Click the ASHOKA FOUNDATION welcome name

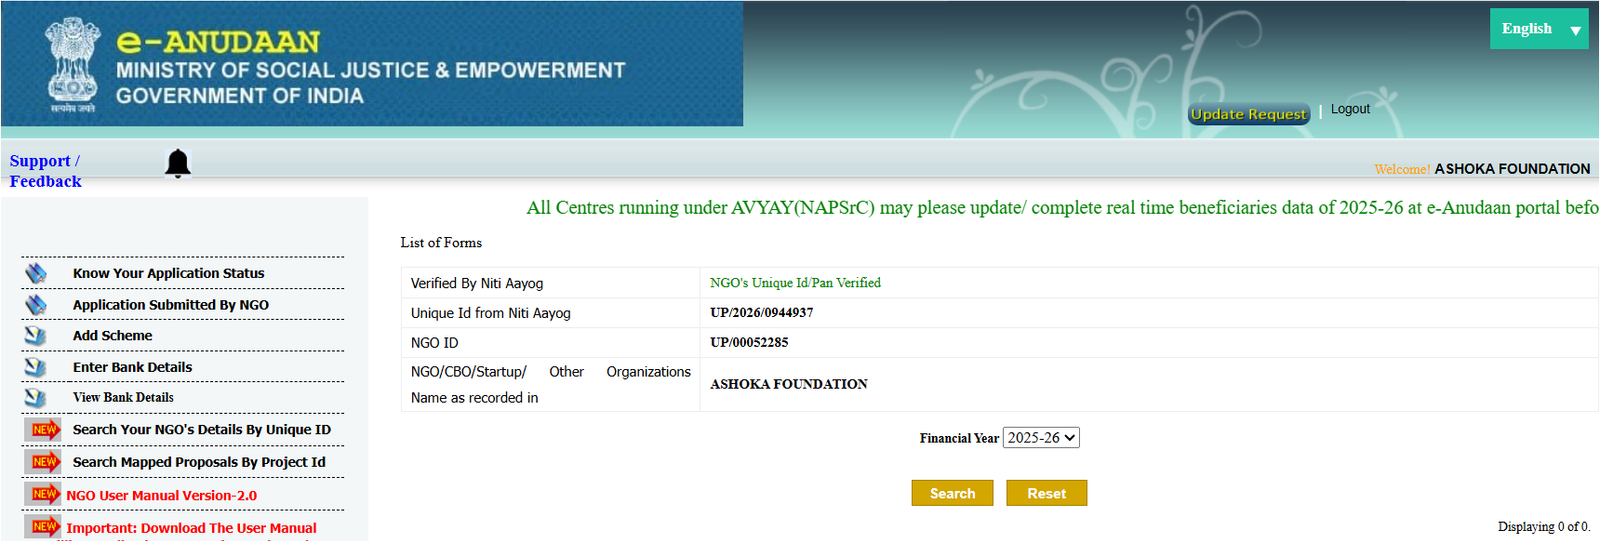click(x=1512, y=169)
